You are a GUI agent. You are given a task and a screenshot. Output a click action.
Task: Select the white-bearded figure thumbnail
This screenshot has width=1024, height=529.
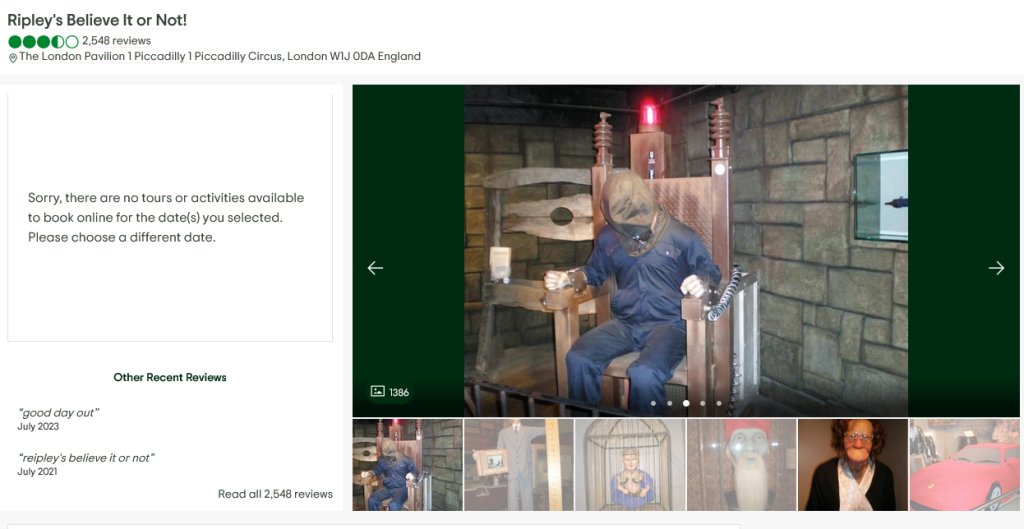[741, 465]
